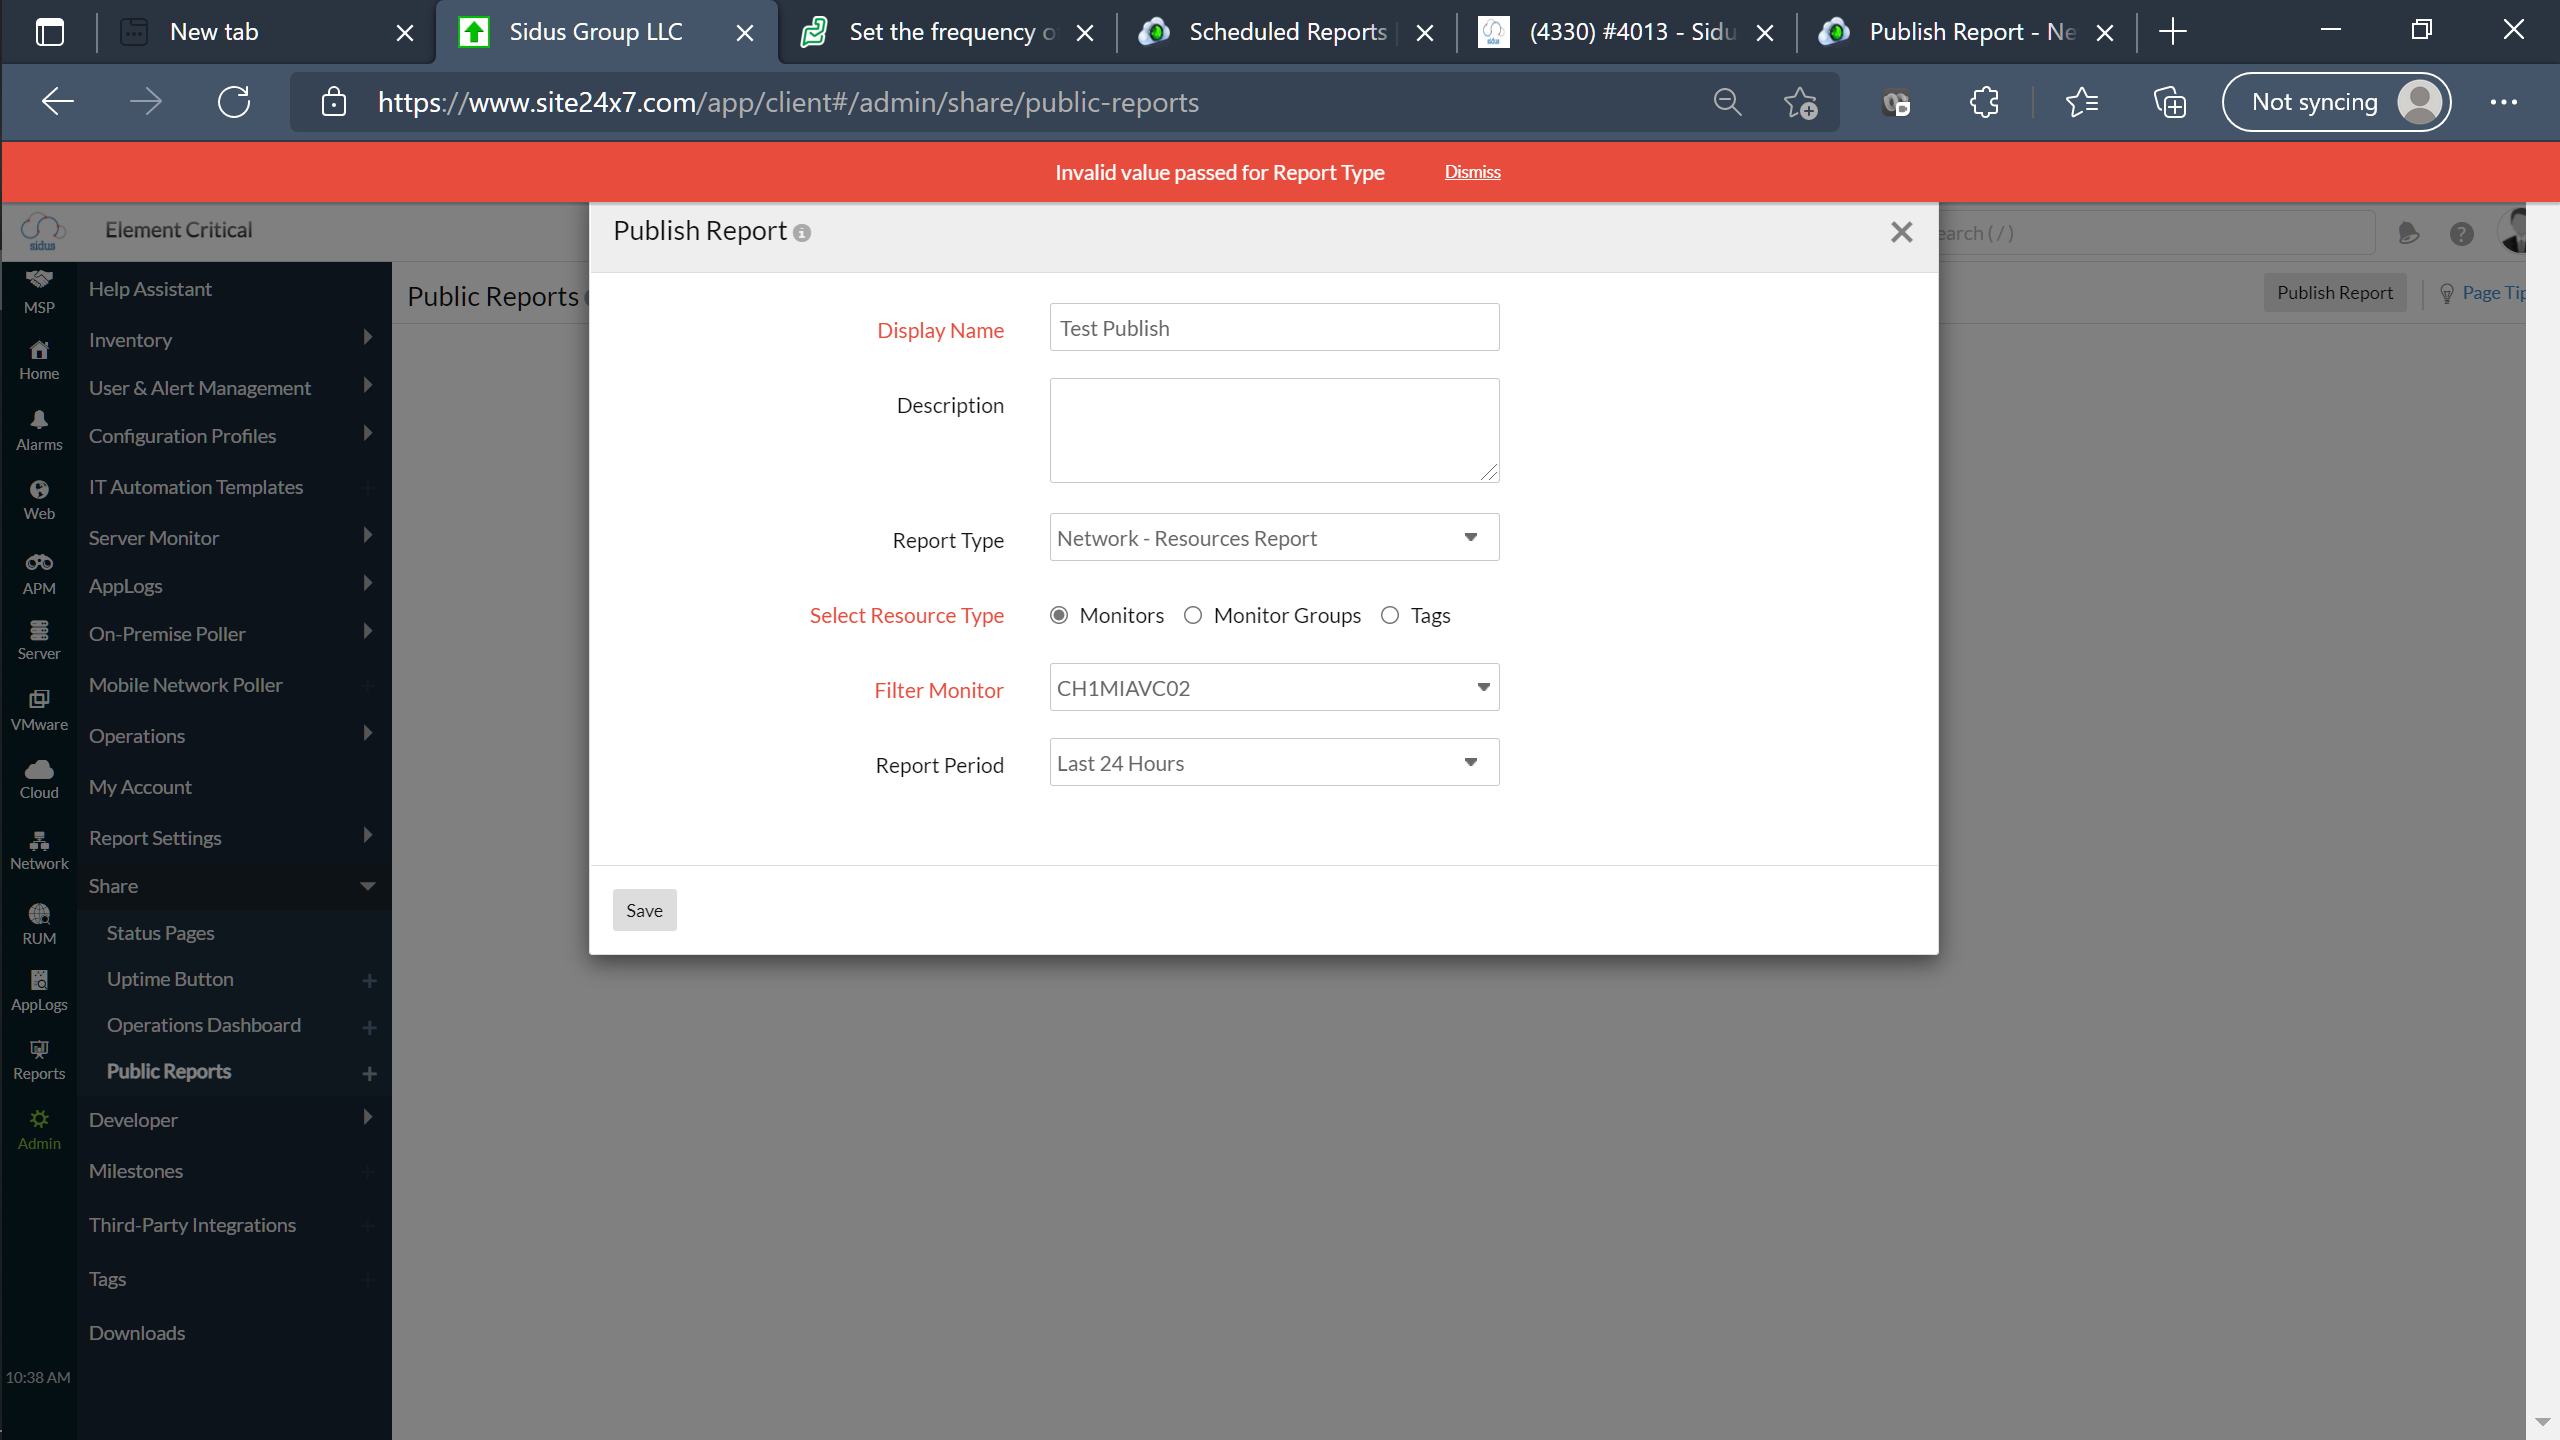Image resolution: width=2560 pixels, height=1440 pixels.
Task: Open the Report Period dropdown
Action: (x=1274, y=763)
